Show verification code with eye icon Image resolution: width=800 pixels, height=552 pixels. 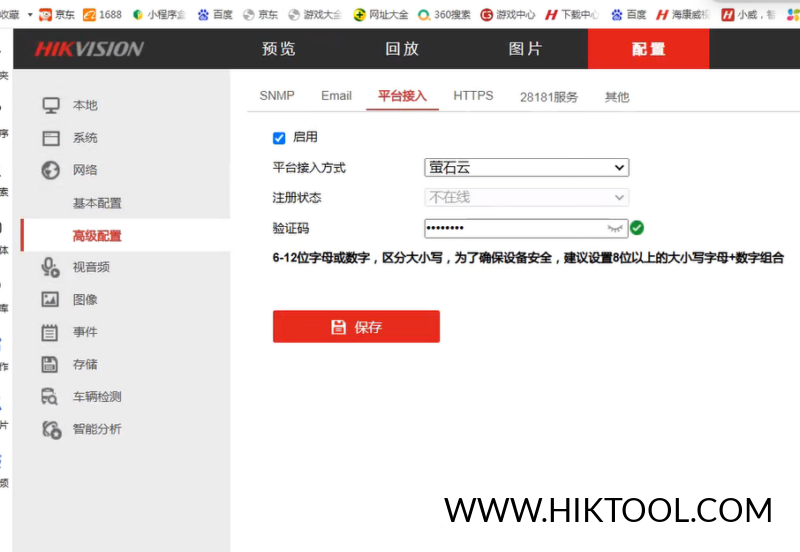click(615, 228)
